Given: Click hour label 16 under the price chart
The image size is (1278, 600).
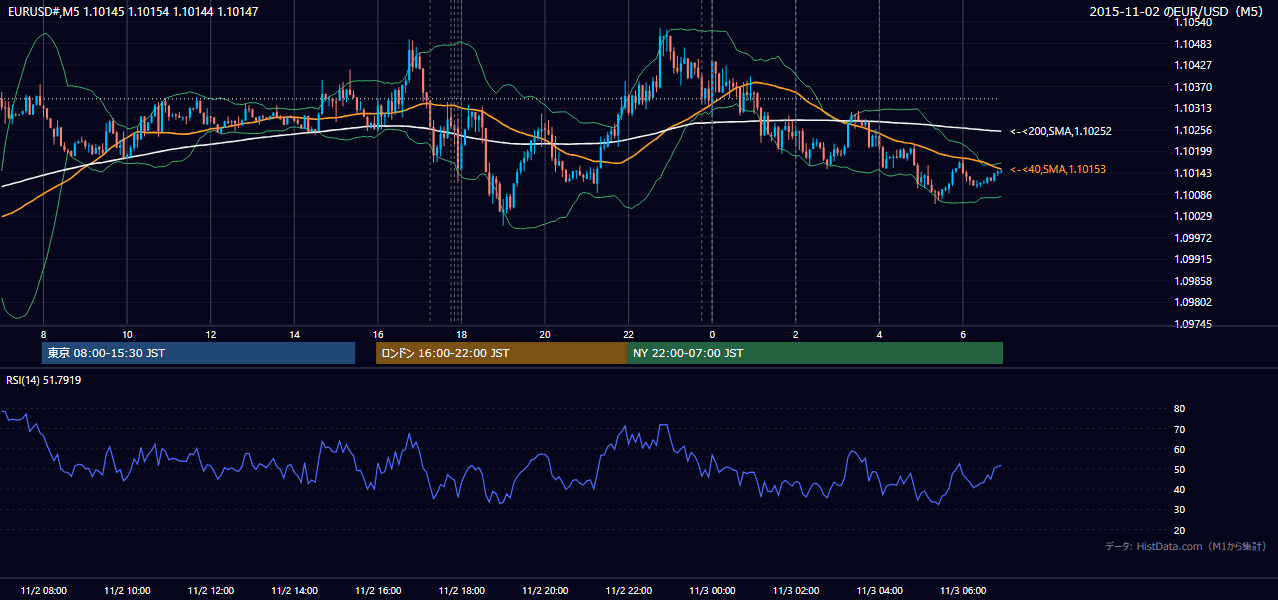Looking at the screenshot, I should click(x=377, y=334).
